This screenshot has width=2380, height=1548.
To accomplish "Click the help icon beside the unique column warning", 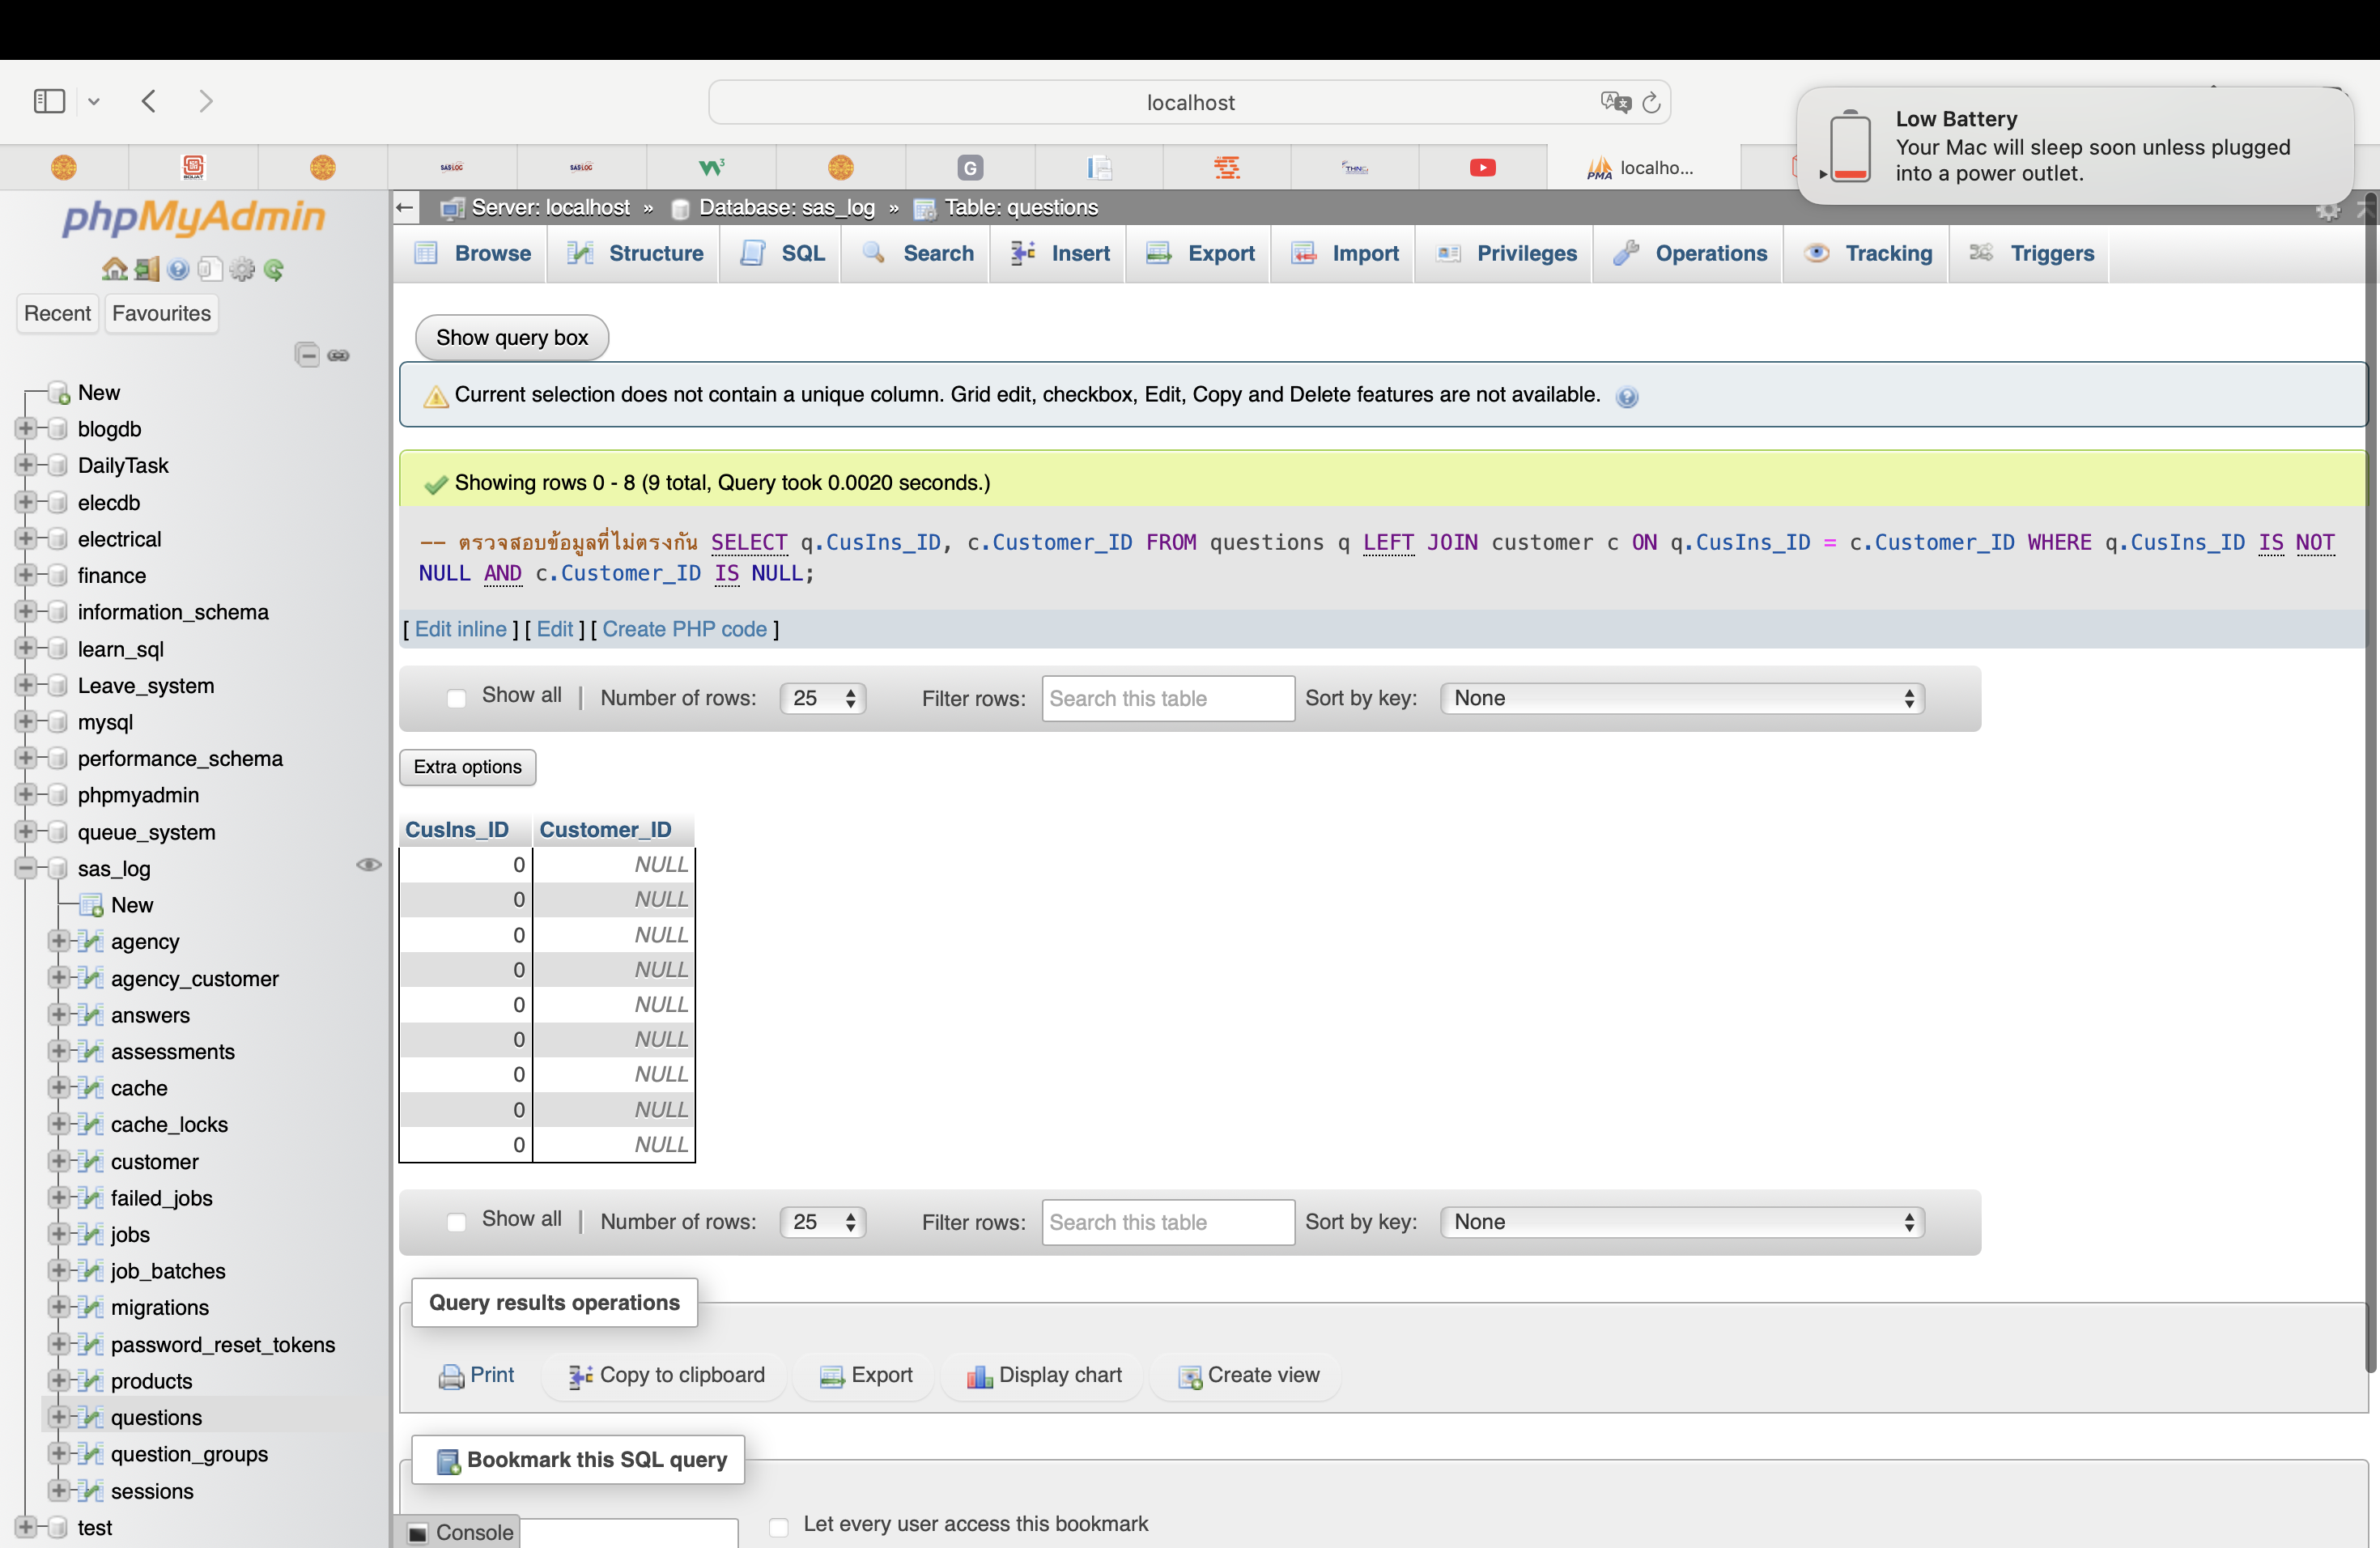I will (1626, 397).
